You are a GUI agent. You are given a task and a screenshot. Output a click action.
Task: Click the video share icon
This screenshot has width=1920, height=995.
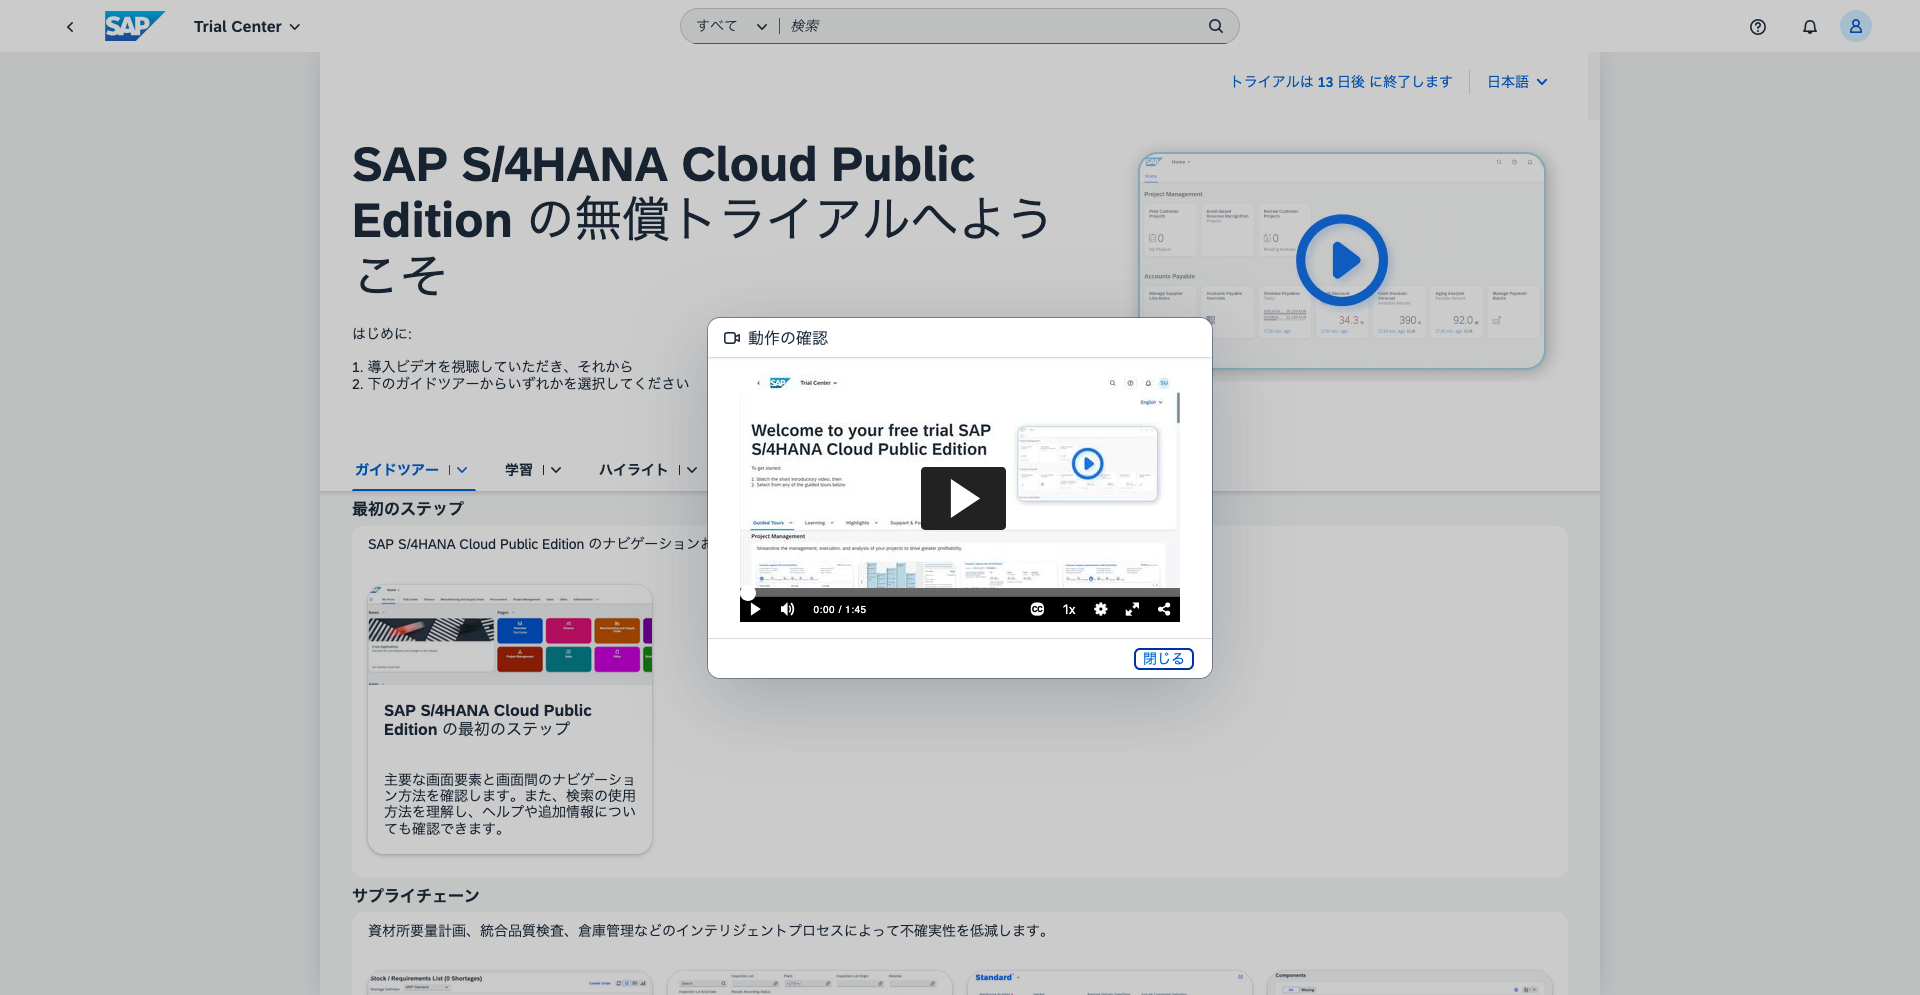click(1164, 609)
